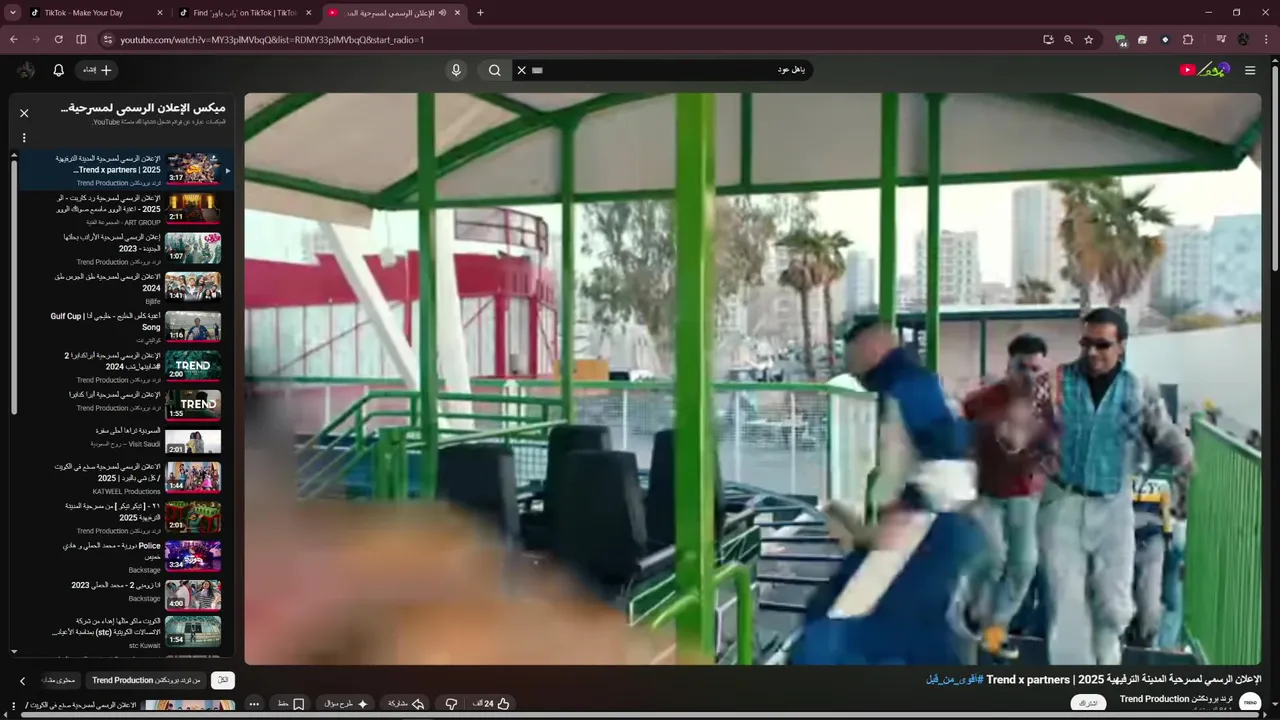Go back in browser history
This screenshot has width=1280, height=720.
click(x=13, y=40)
